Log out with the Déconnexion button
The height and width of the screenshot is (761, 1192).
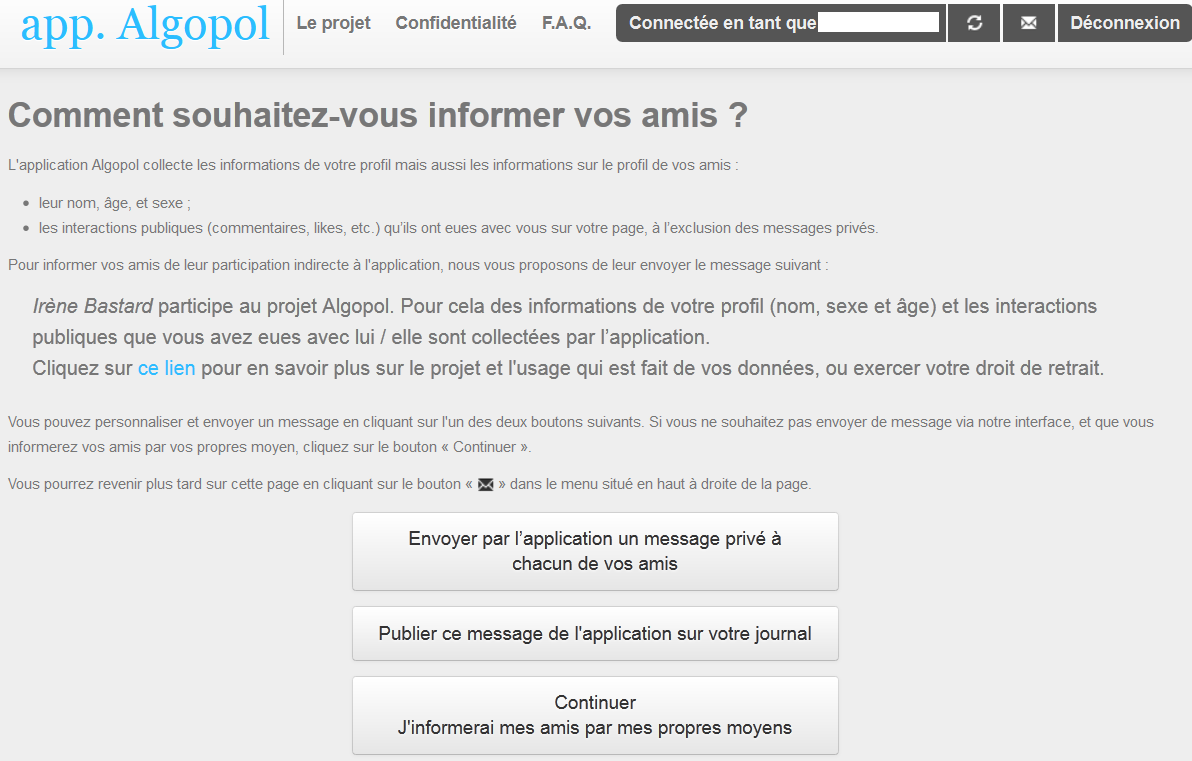pos(1124,23)
